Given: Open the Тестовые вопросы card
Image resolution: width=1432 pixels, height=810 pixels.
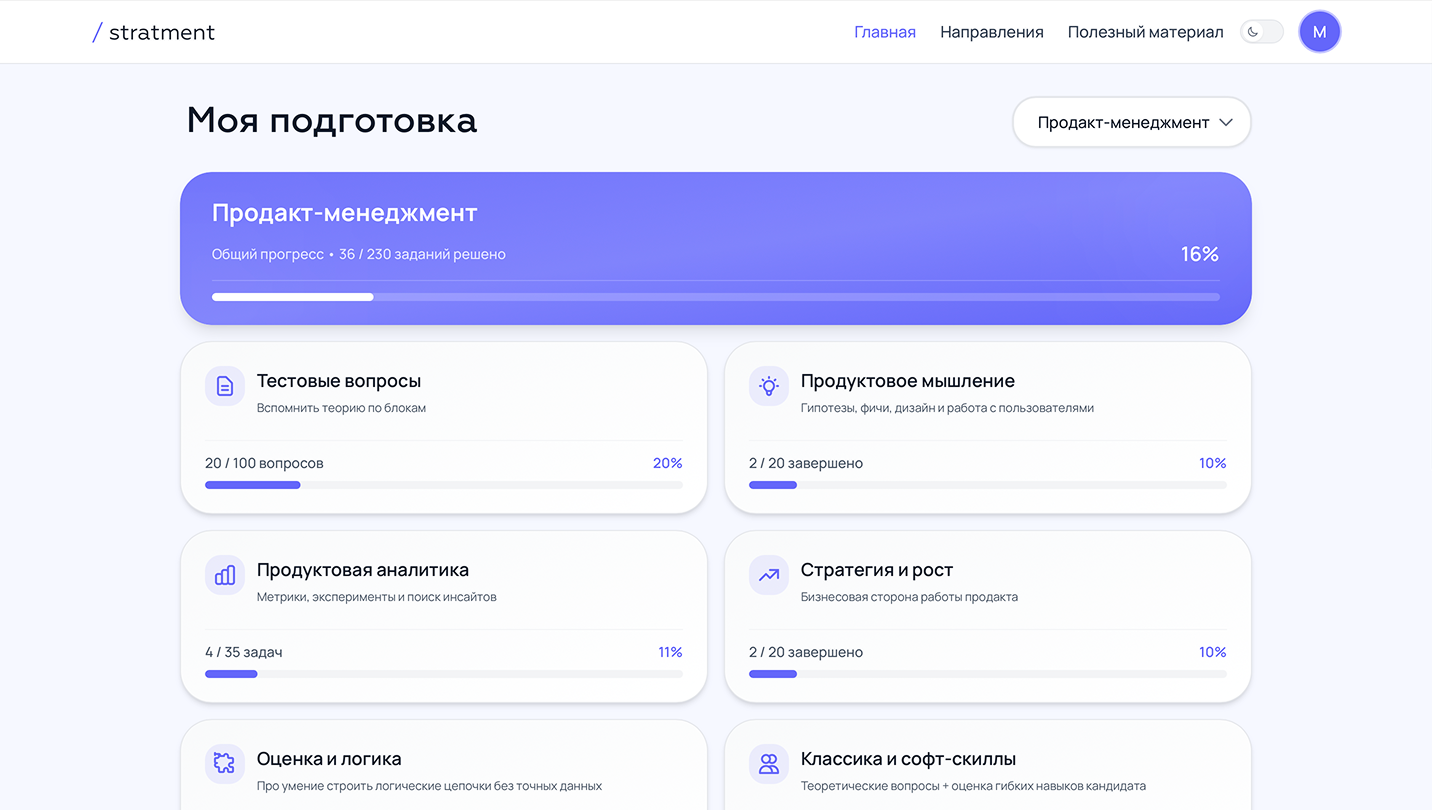Looking at the screenshot, I should tap(443, 427).
